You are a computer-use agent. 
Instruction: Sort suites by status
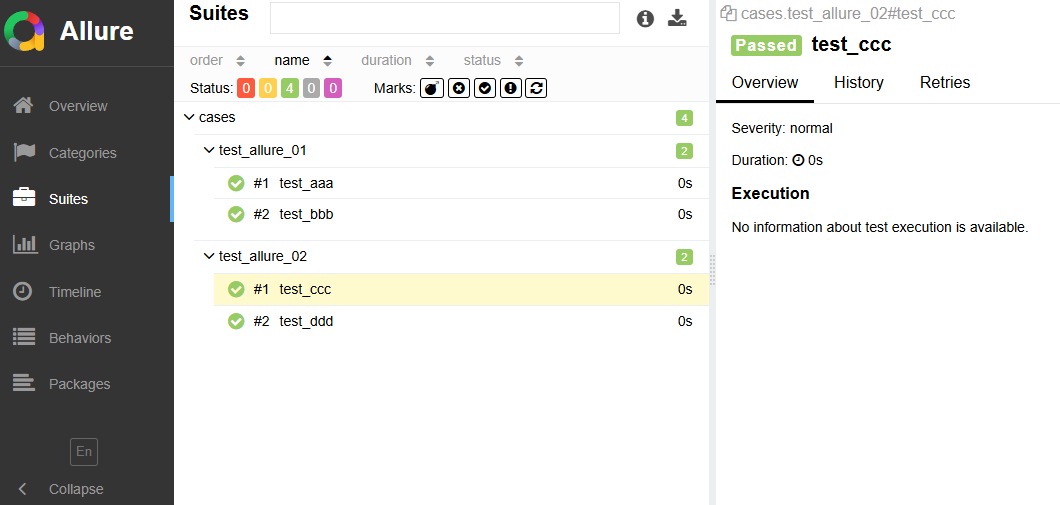[493, 60]
